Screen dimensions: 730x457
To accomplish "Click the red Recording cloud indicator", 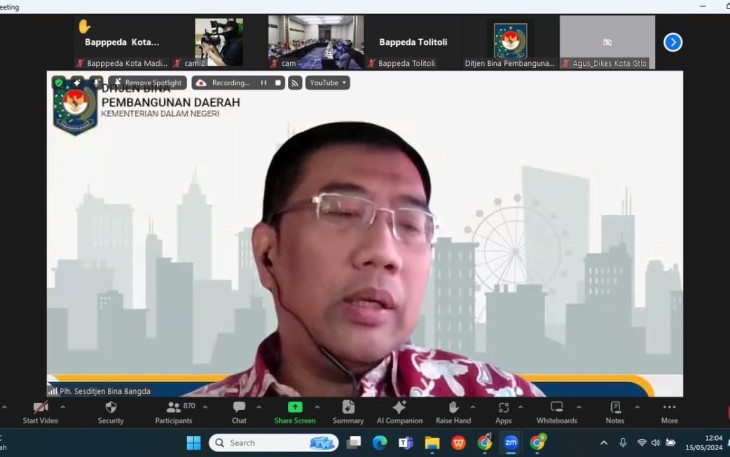I will tap(201, 83).
